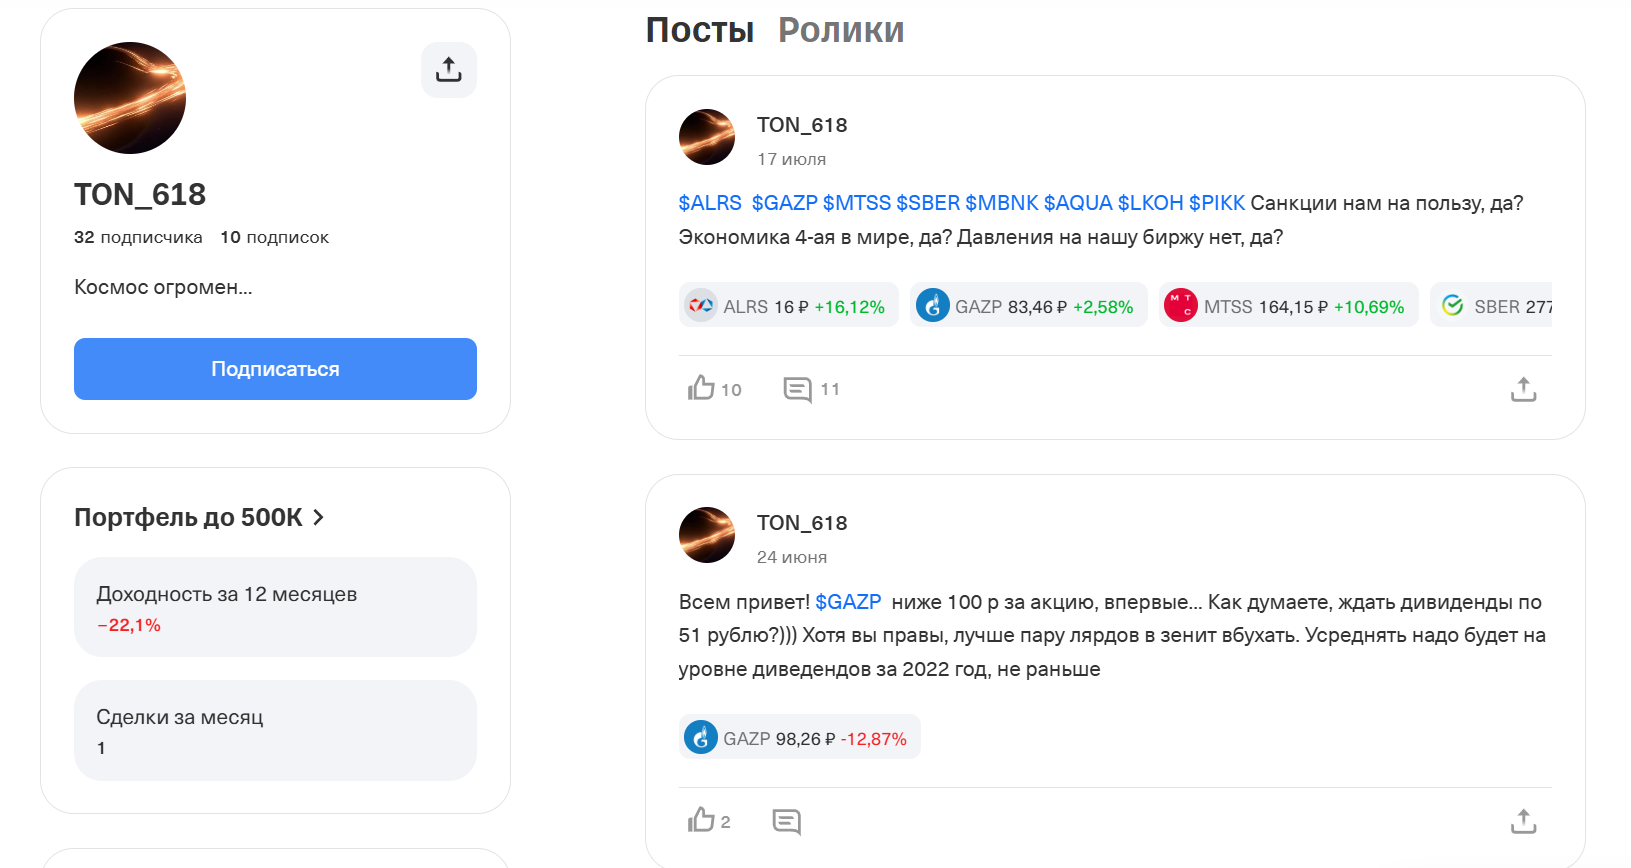Image resolution: width=1631 pixels, height=868 pixels.
Task: Share the 24 июня post
Action: [x=1523, y=822]
